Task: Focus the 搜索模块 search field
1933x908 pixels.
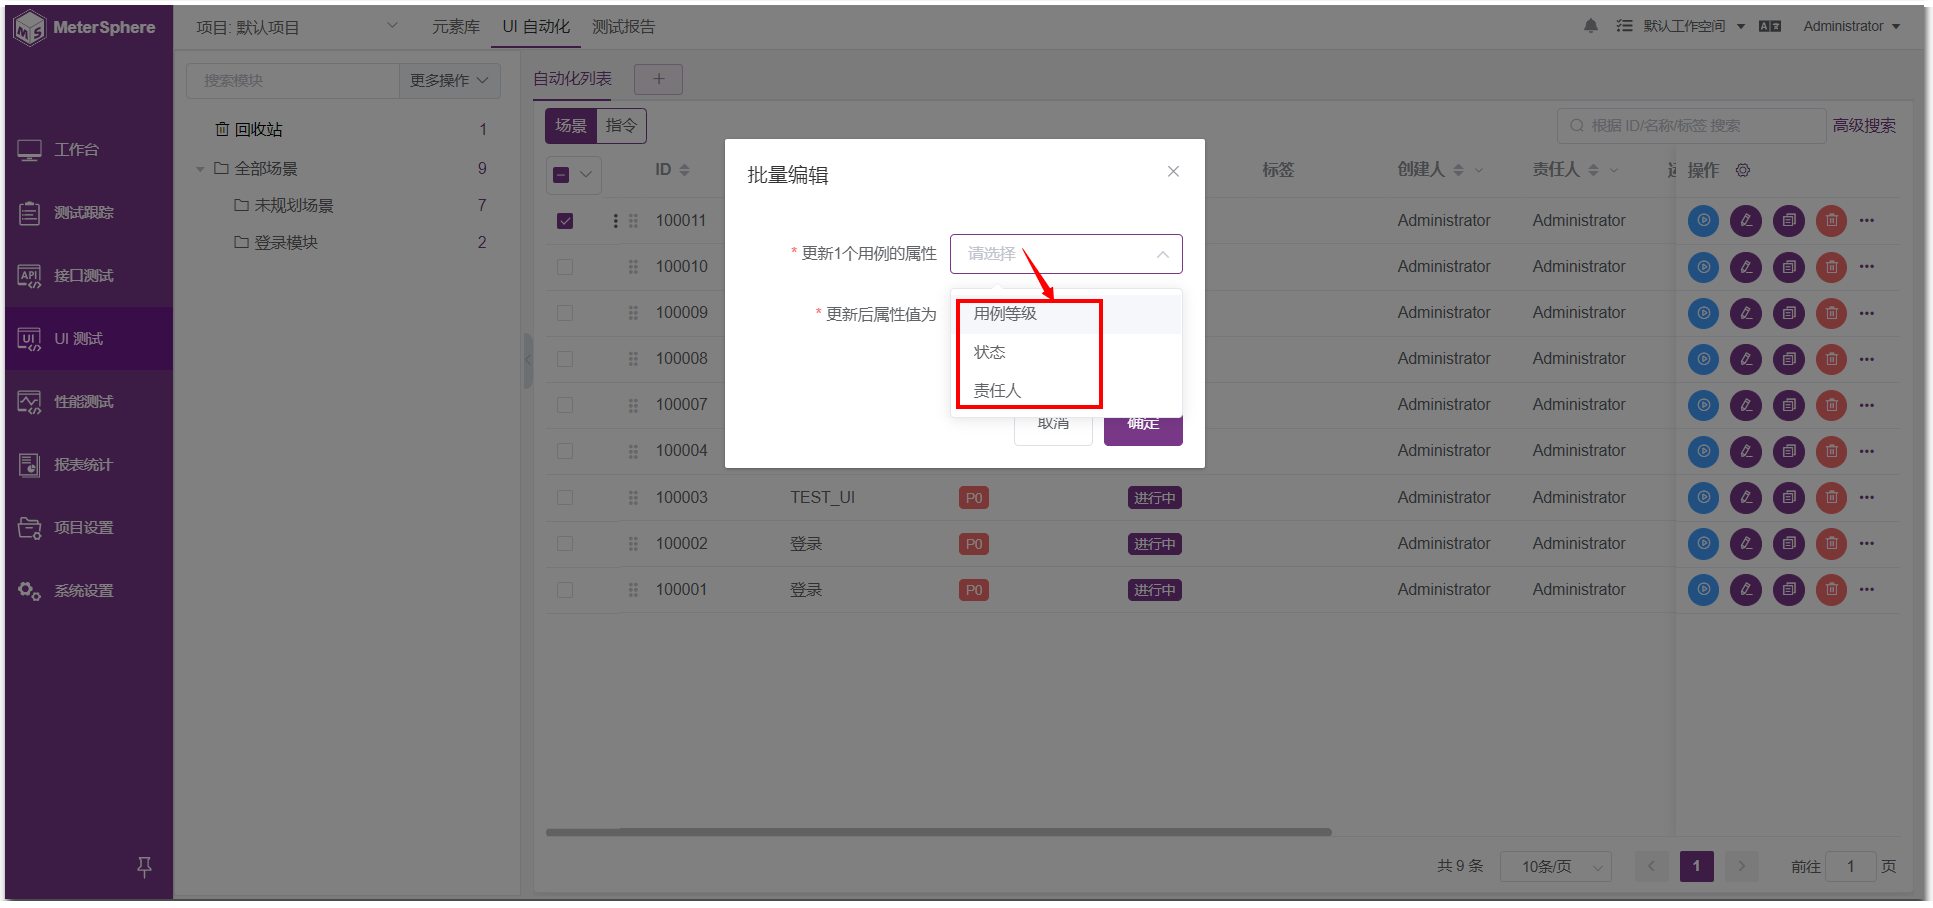Action: [x=293, y=80]
